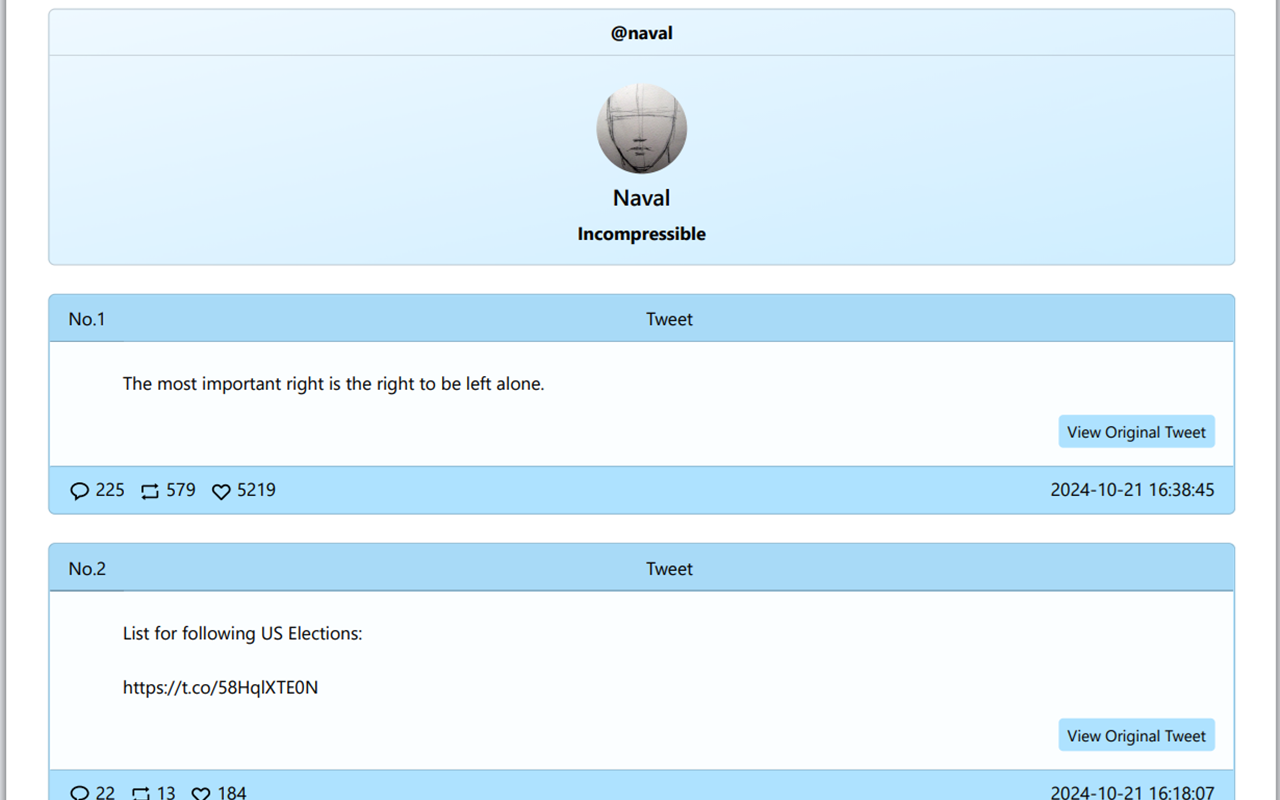Click the retweet count 13 on tweet No.2
The width and height of the screenshot is (1280, 800).
[166, 793]
